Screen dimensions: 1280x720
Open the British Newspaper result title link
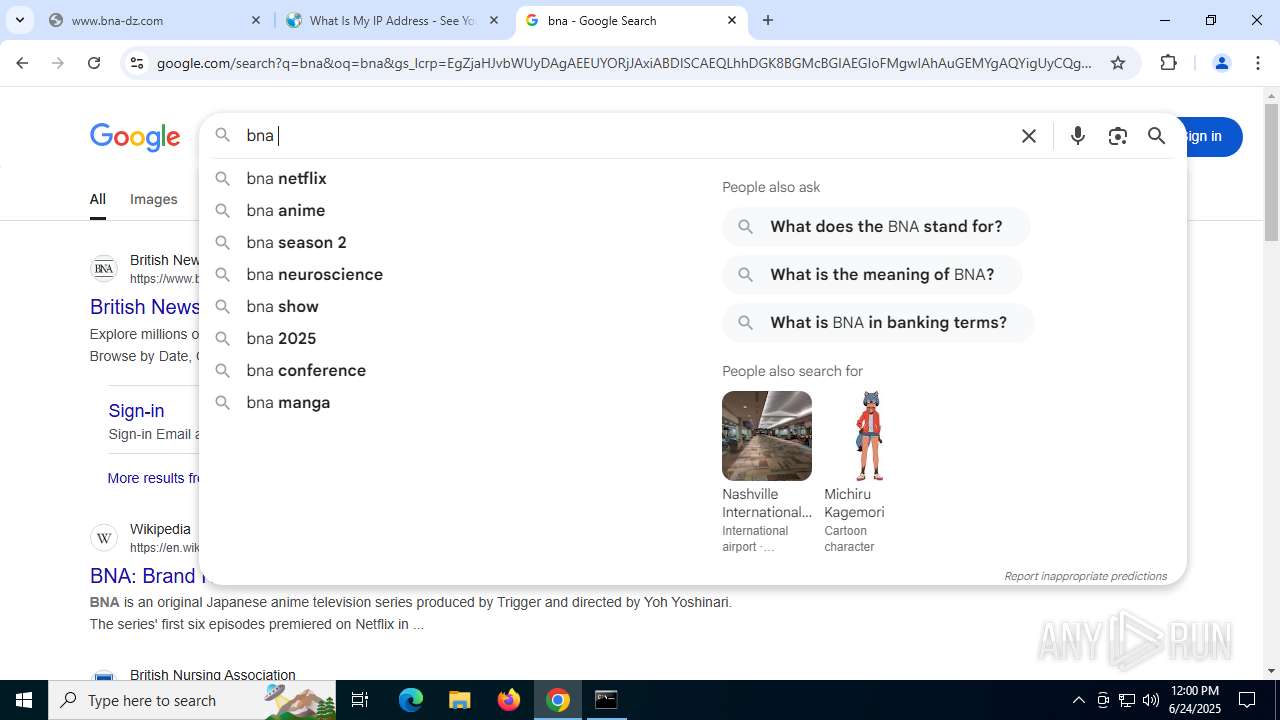point(144,307)
